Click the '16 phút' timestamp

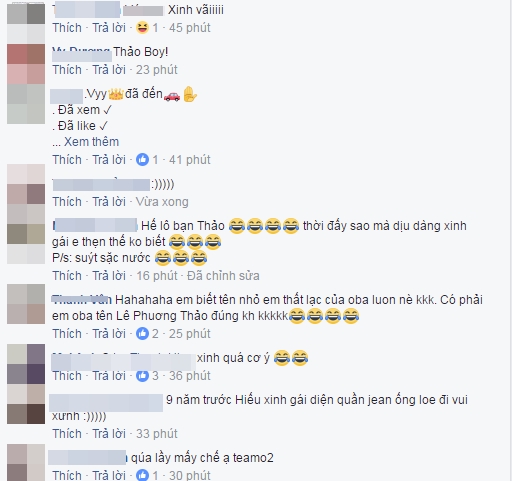pos(157,276)
